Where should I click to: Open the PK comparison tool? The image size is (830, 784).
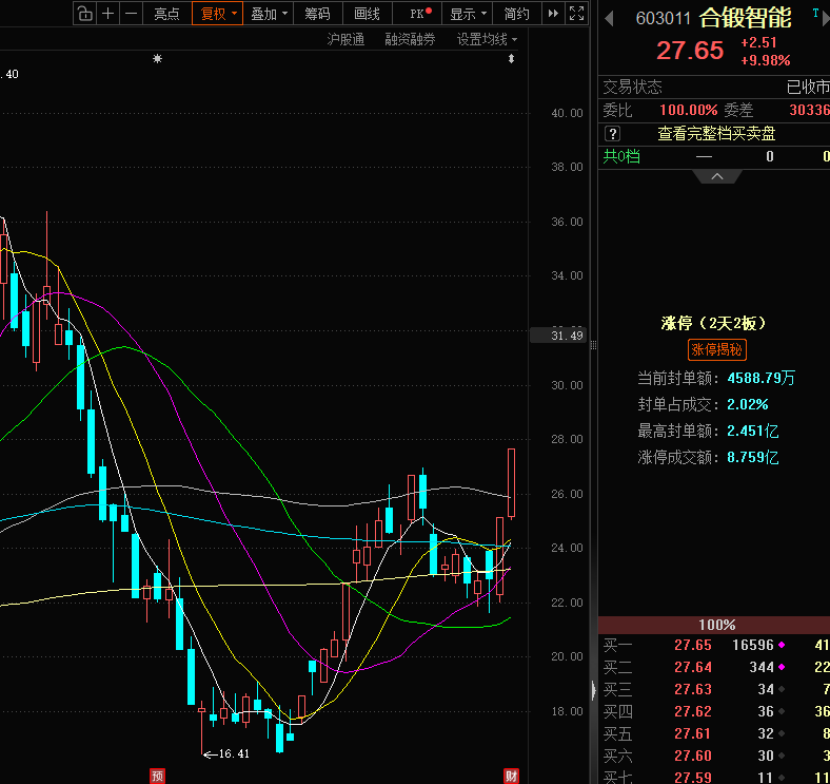pos(418,13)
